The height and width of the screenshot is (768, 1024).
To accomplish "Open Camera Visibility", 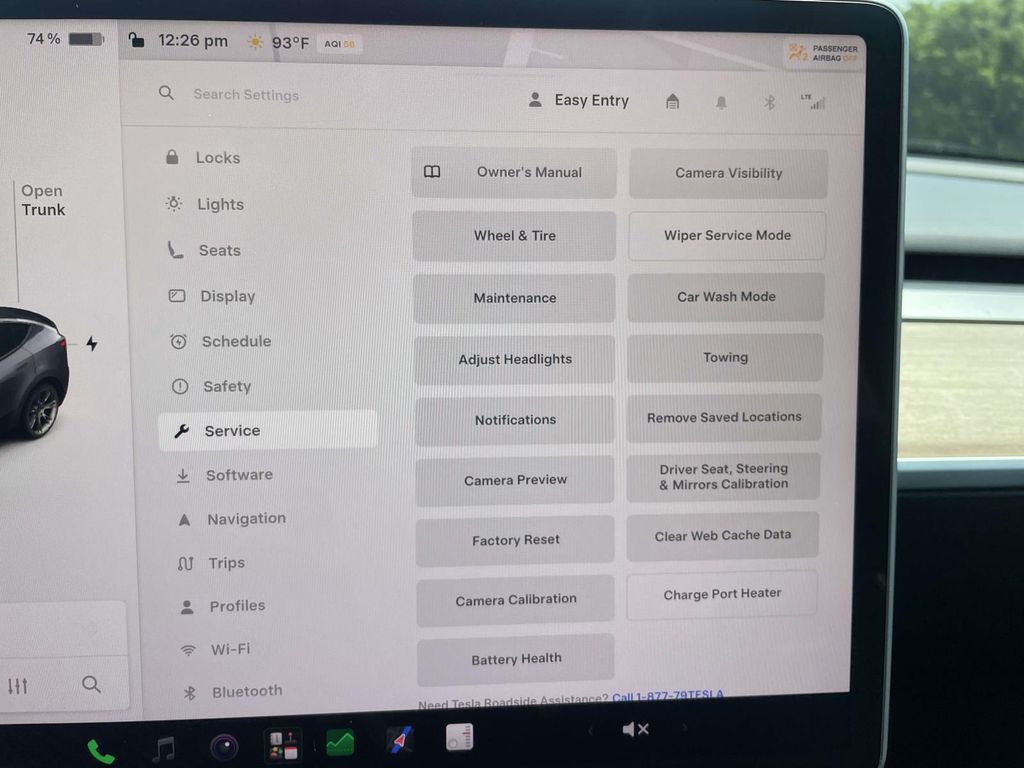I will pos(728,173).
